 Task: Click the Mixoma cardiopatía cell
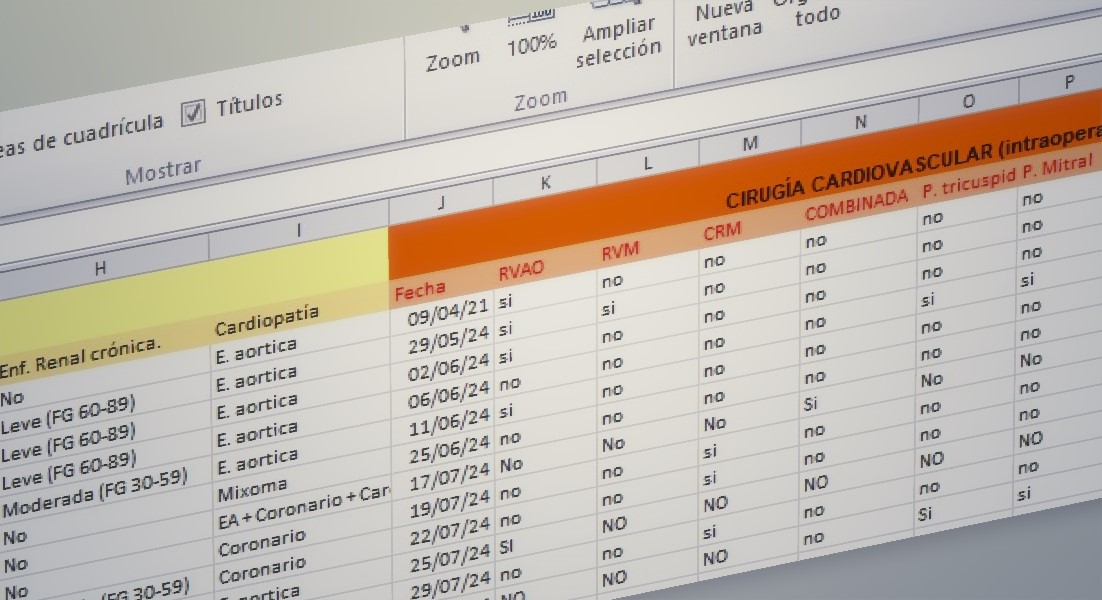pyautogui.click(x=252, y=490)
